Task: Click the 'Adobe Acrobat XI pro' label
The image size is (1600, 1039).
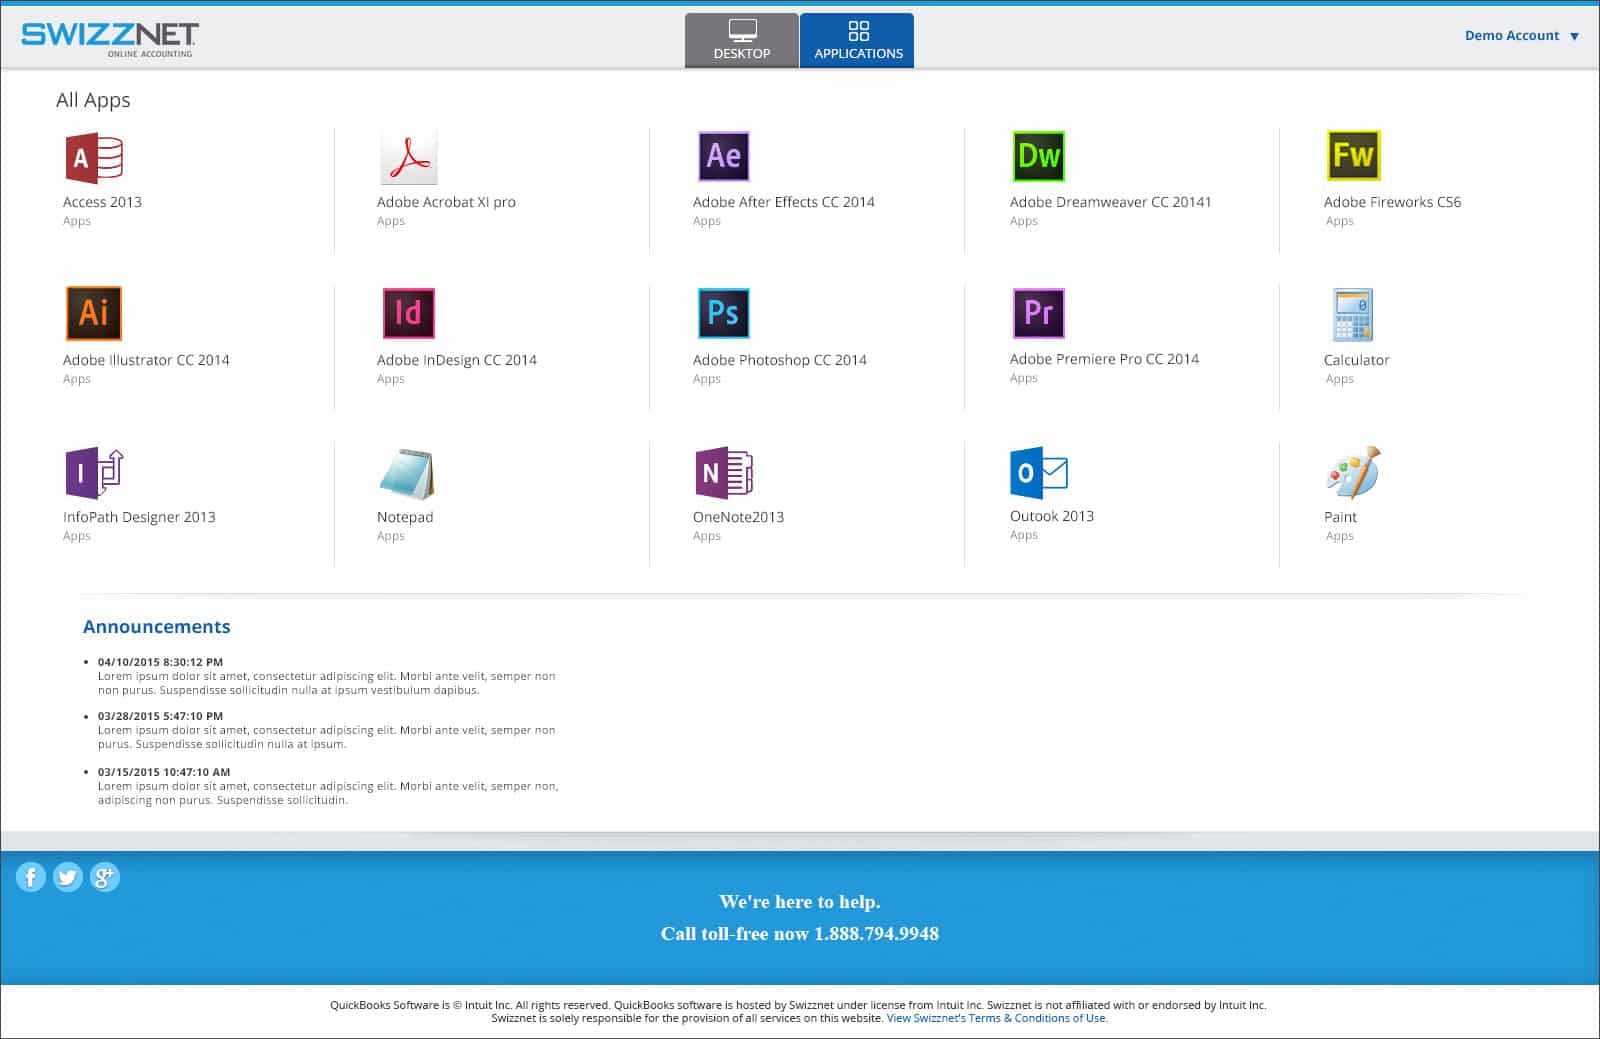Action: point(446,202)
